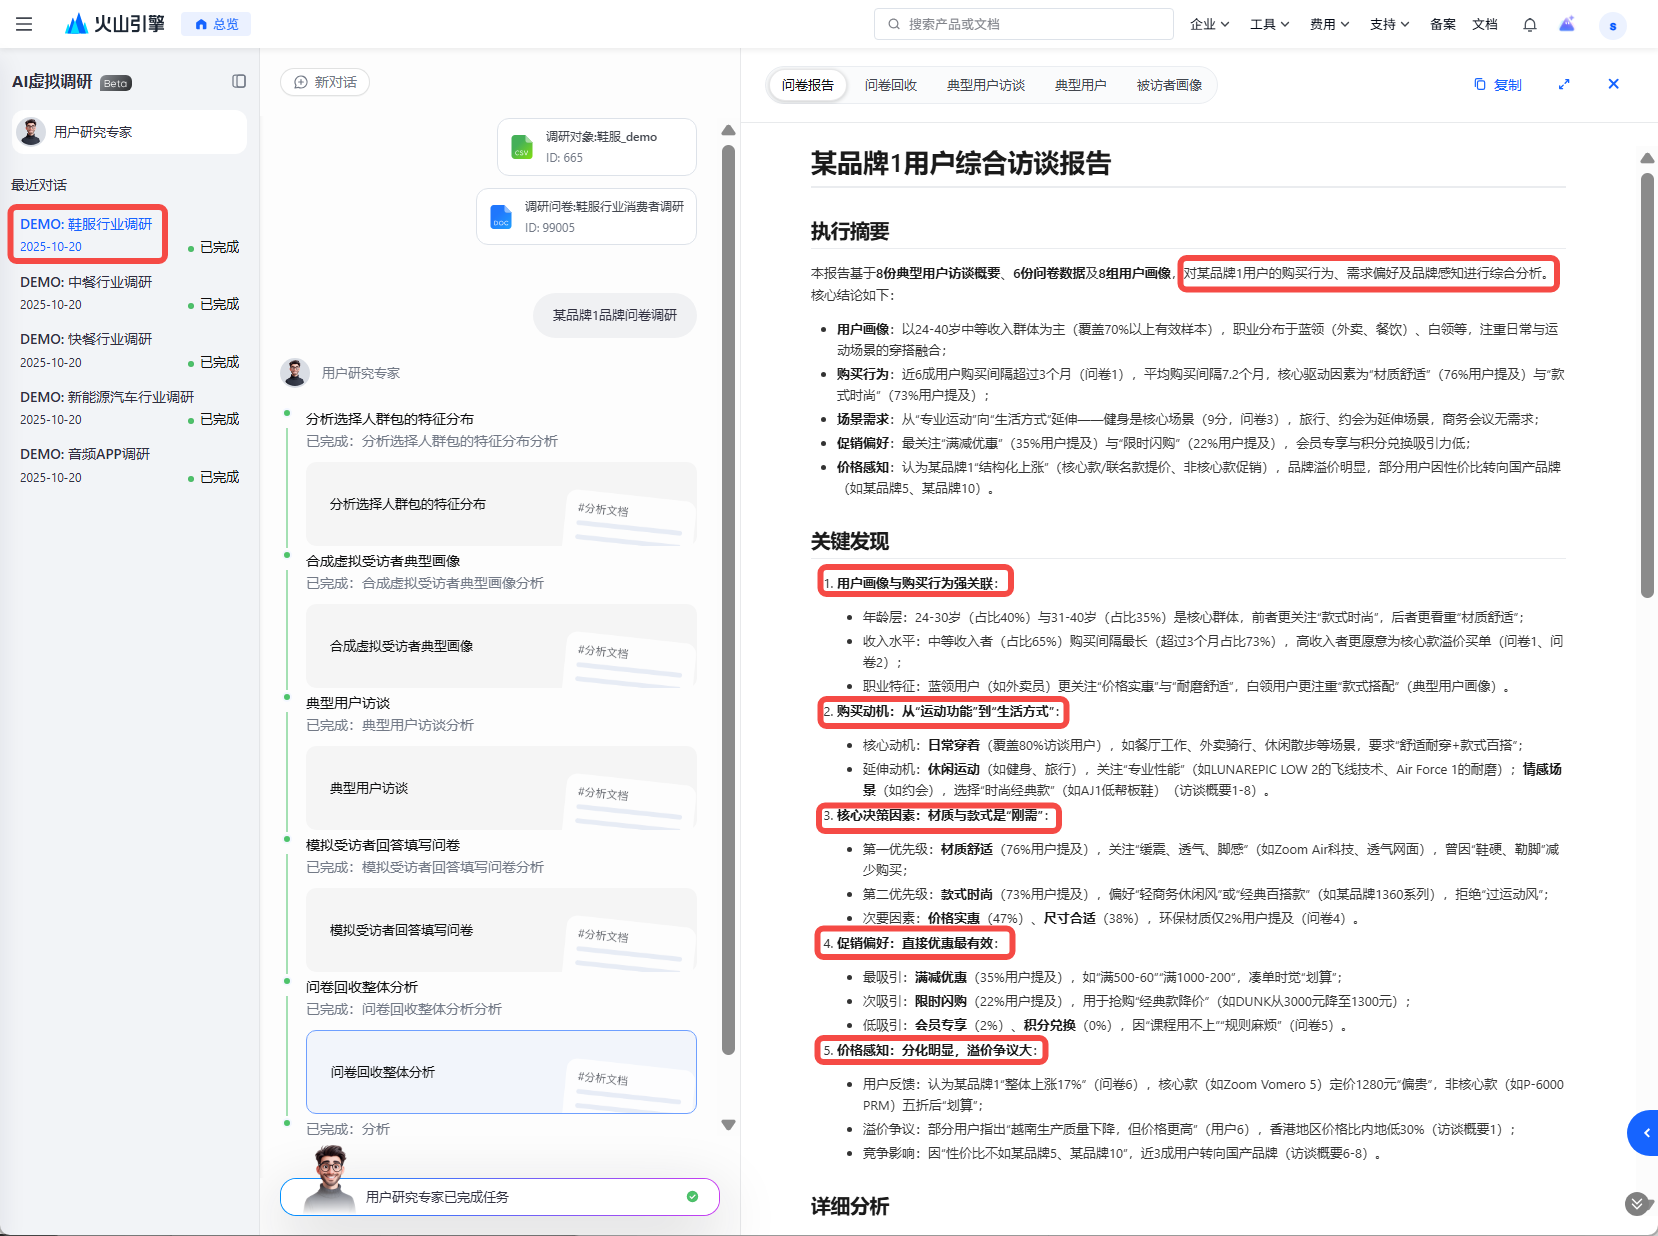1658x1236 pixels.
Task: Open the user avatar menu
Action: tap(1612, 25)
